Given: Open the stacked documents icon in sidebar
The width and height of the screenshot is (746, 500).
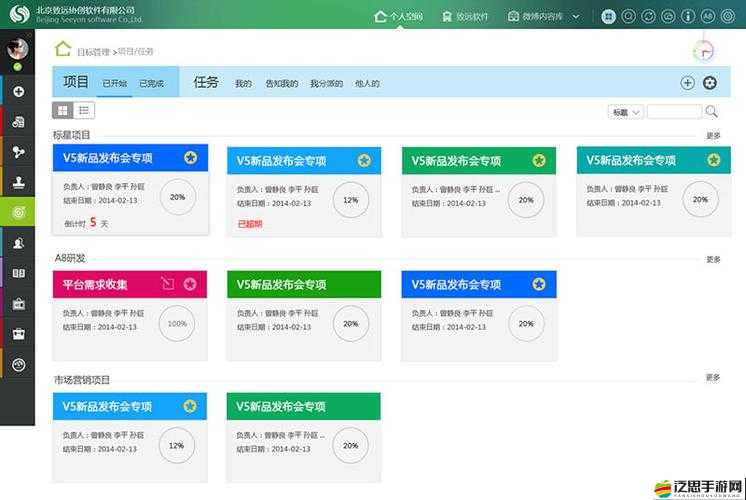Looking at the screenshot, I should (x=19, y=122).
